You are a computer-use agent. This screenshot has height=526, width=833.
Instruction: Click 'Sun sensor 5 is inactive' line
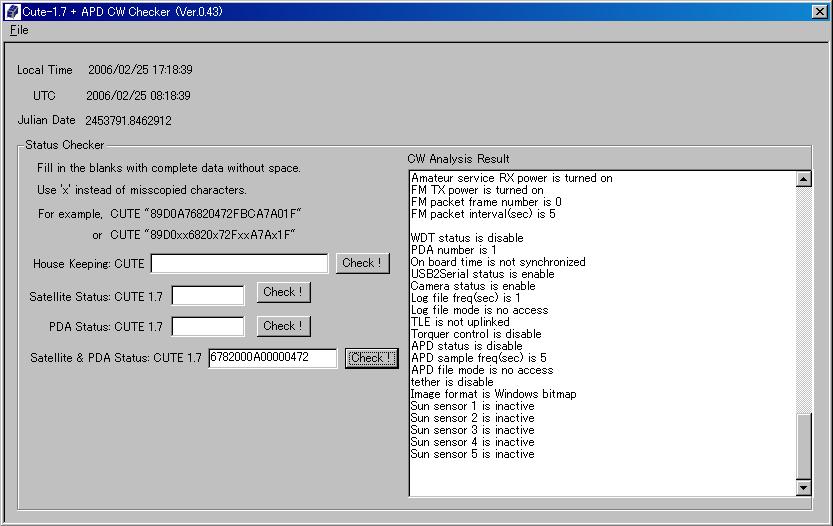pyautogui.click(x=472, y=454)
